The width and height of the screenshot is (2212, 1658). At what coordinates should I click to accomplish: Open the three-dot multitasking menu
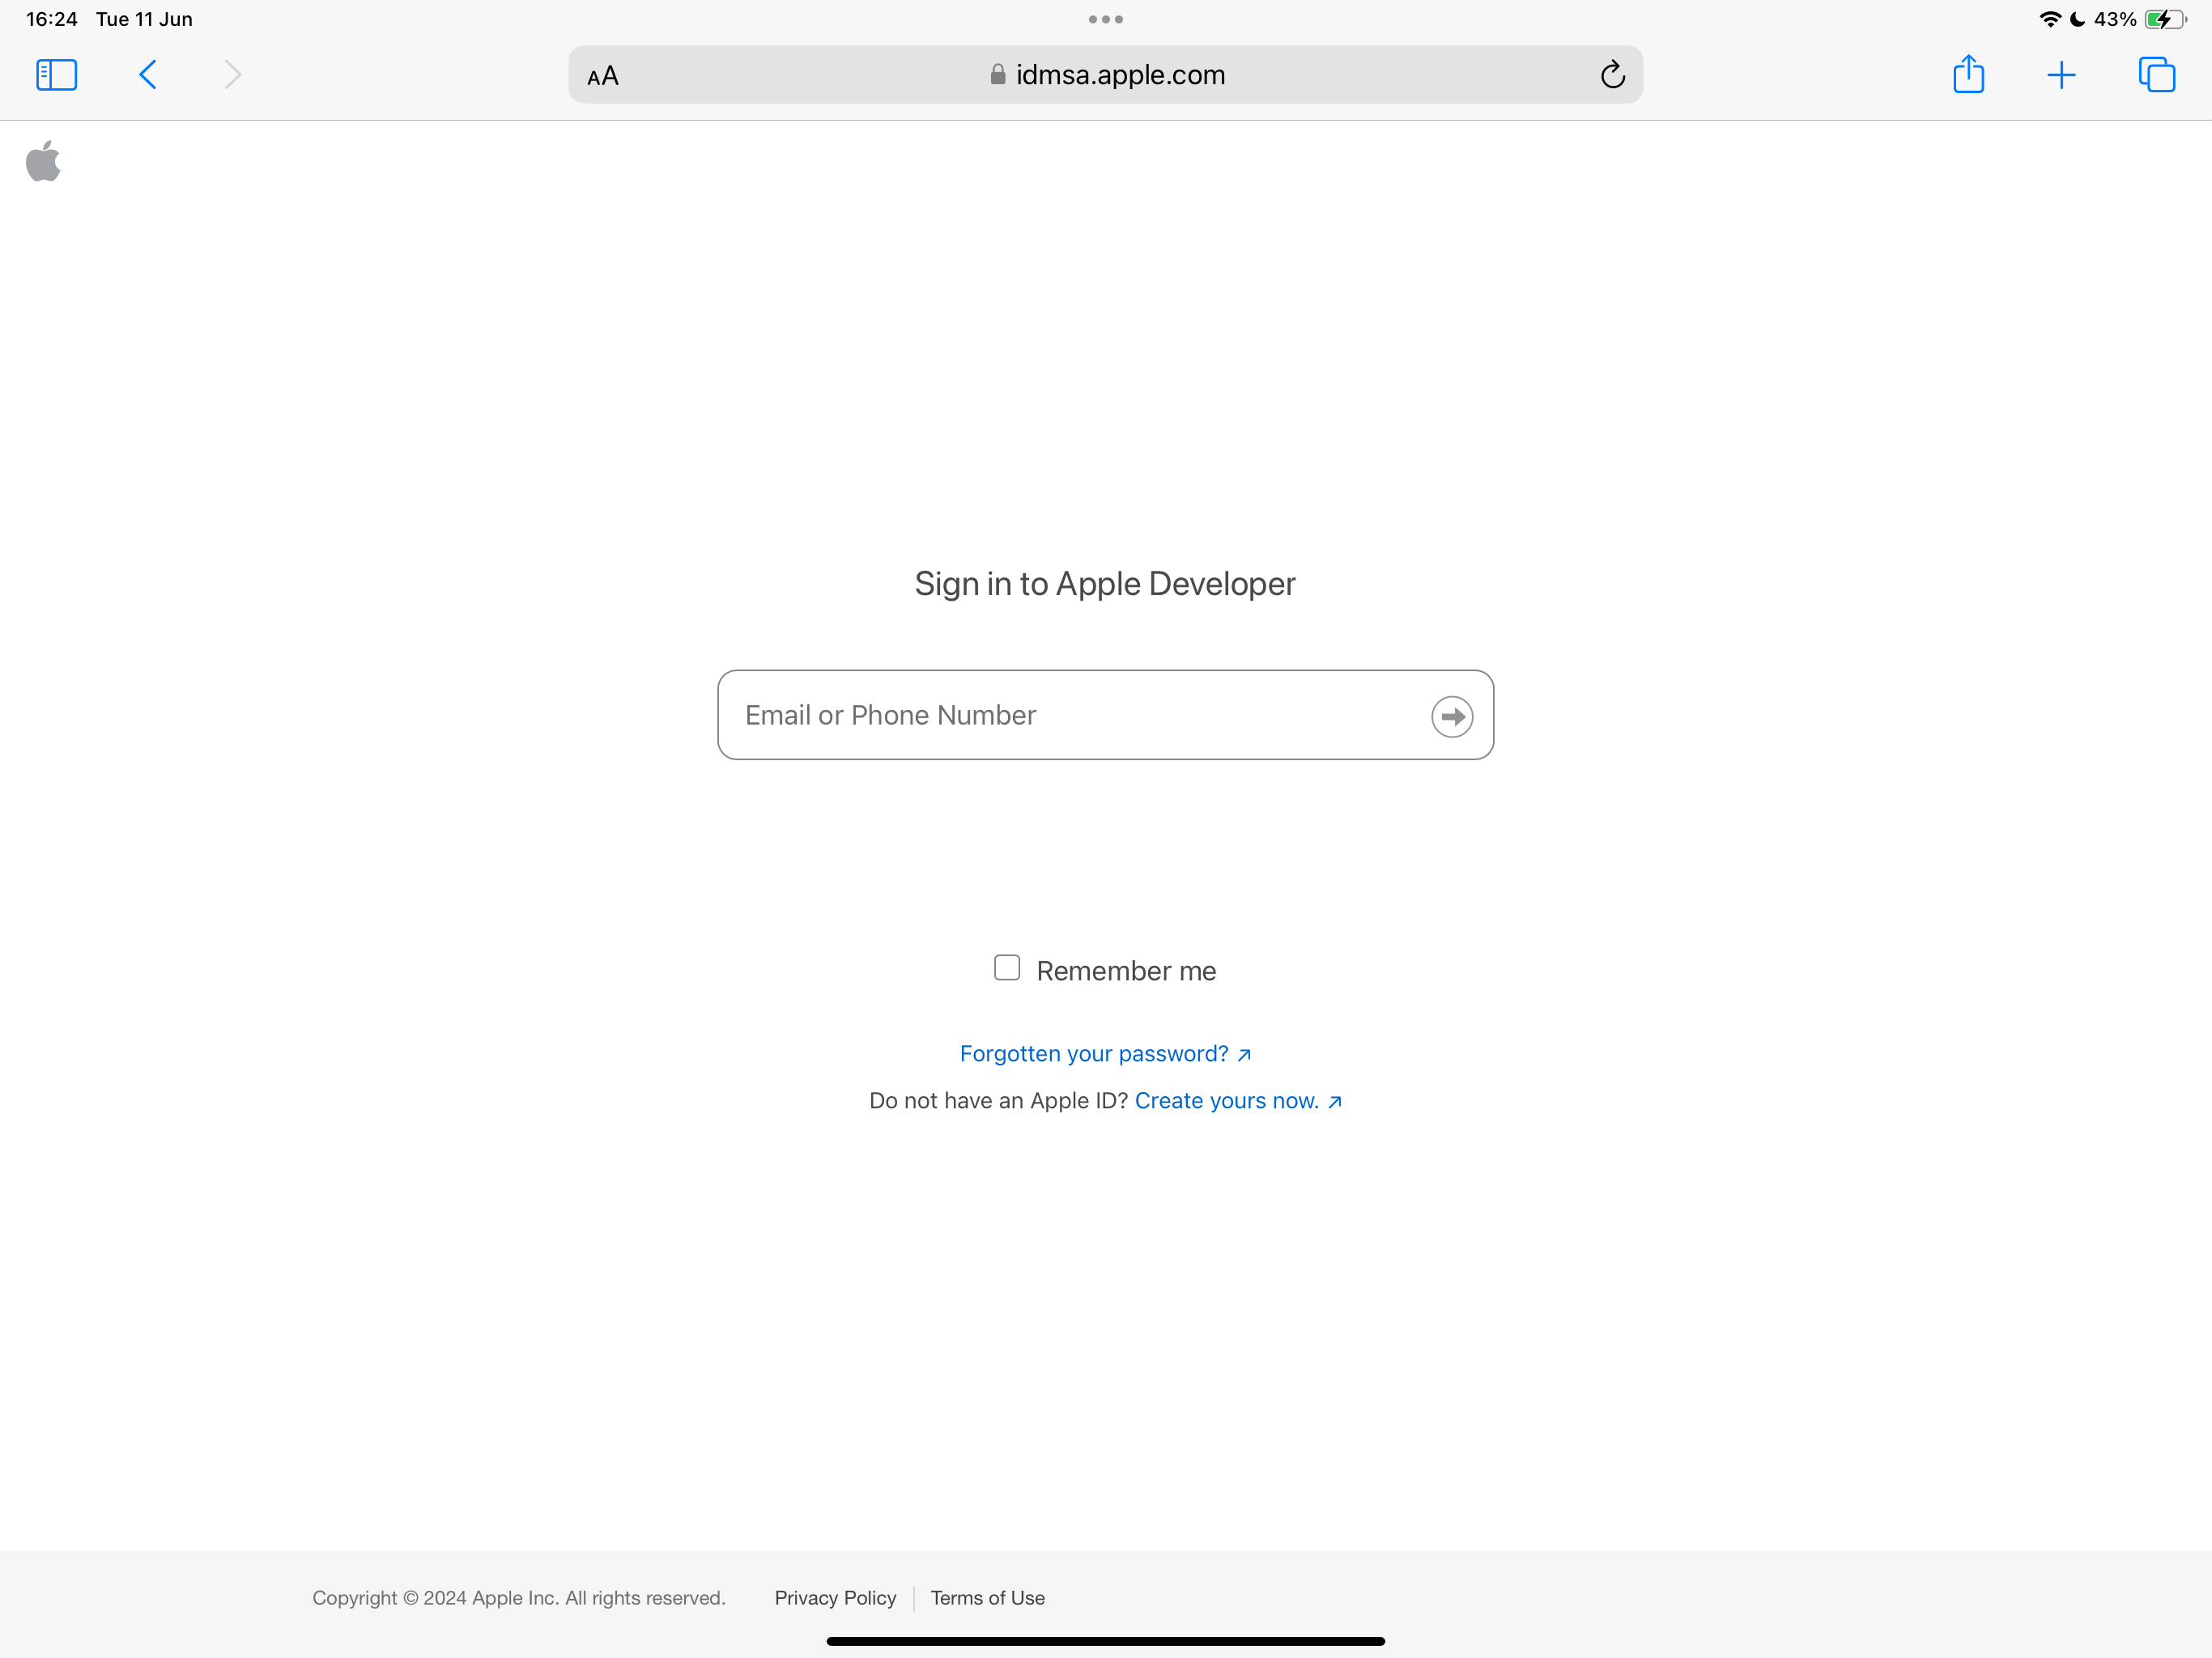pos(1105,19)
